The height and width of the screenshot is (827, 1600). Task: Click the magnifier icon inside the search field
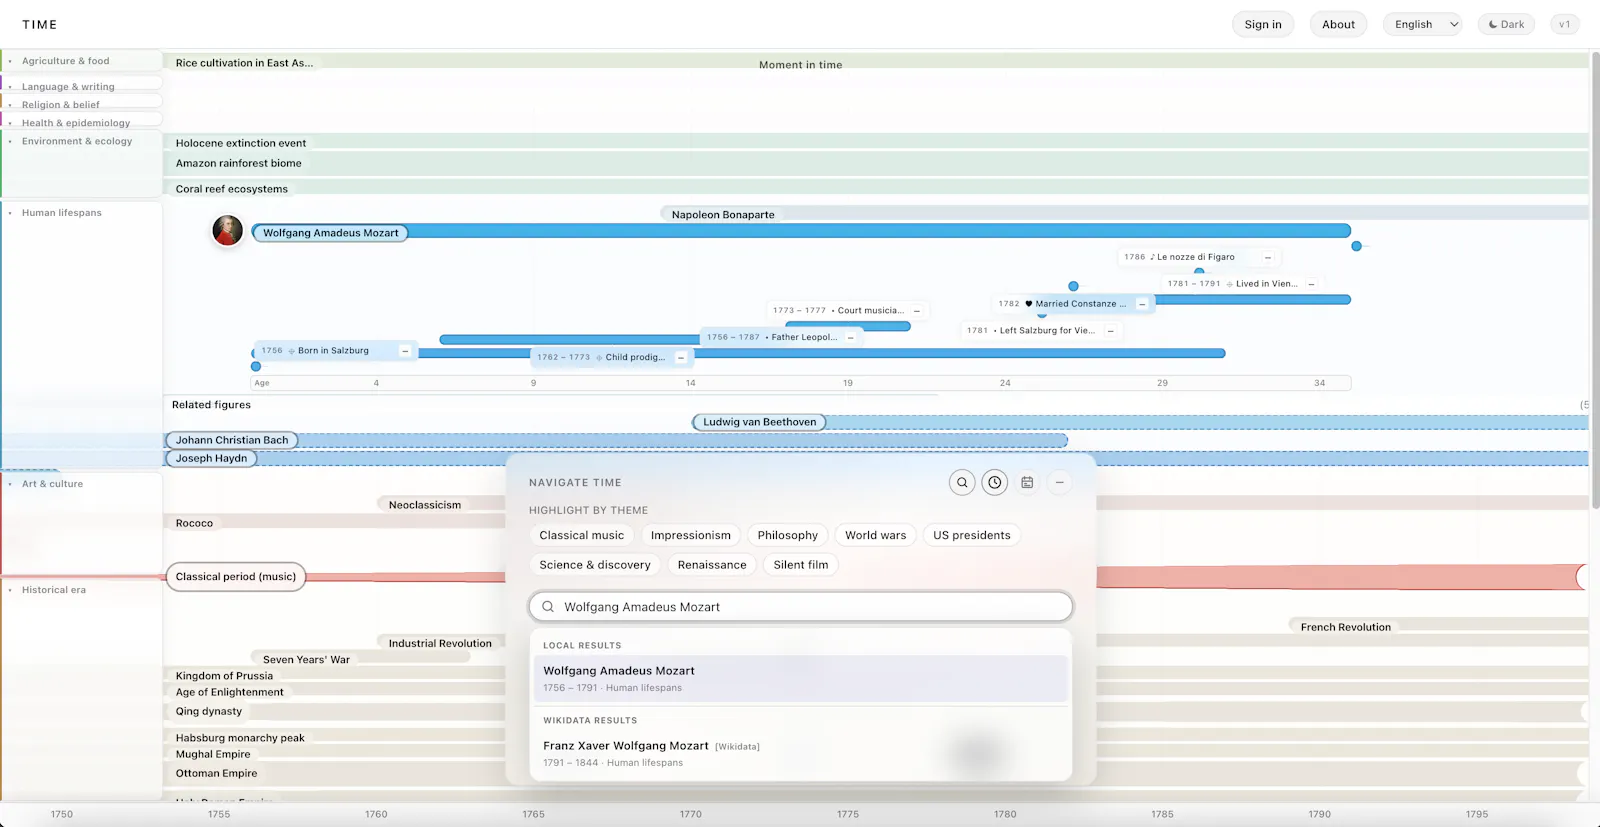pyautogui.click(x=548, y=607)
